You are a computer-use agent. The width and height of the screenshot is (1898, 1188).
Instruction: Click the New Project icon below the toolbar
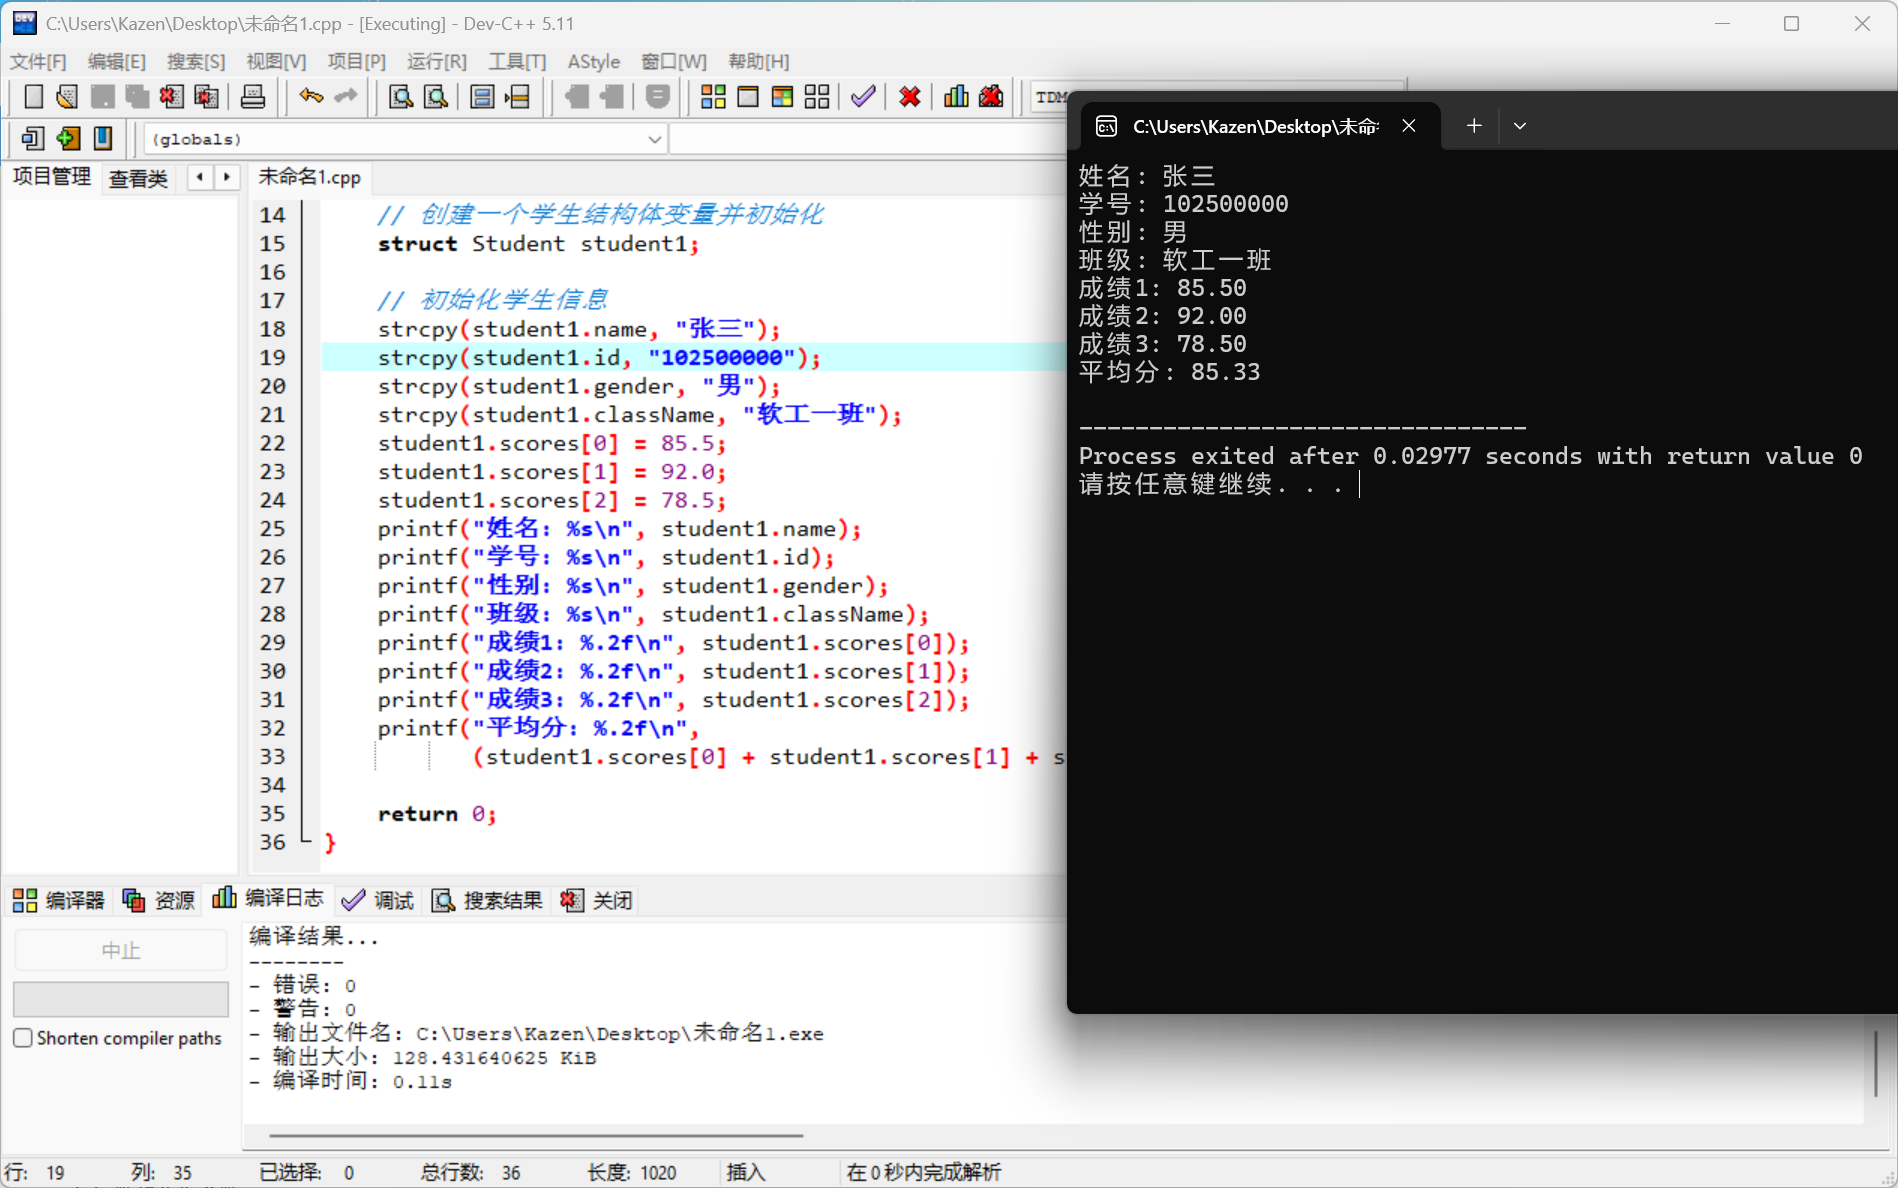(31, 138)
